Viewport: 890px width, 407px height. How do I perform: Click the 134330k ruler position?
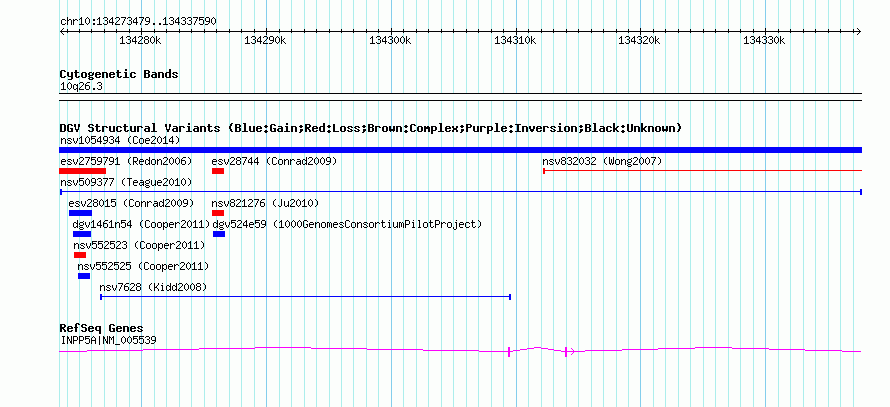coord(765,40)
